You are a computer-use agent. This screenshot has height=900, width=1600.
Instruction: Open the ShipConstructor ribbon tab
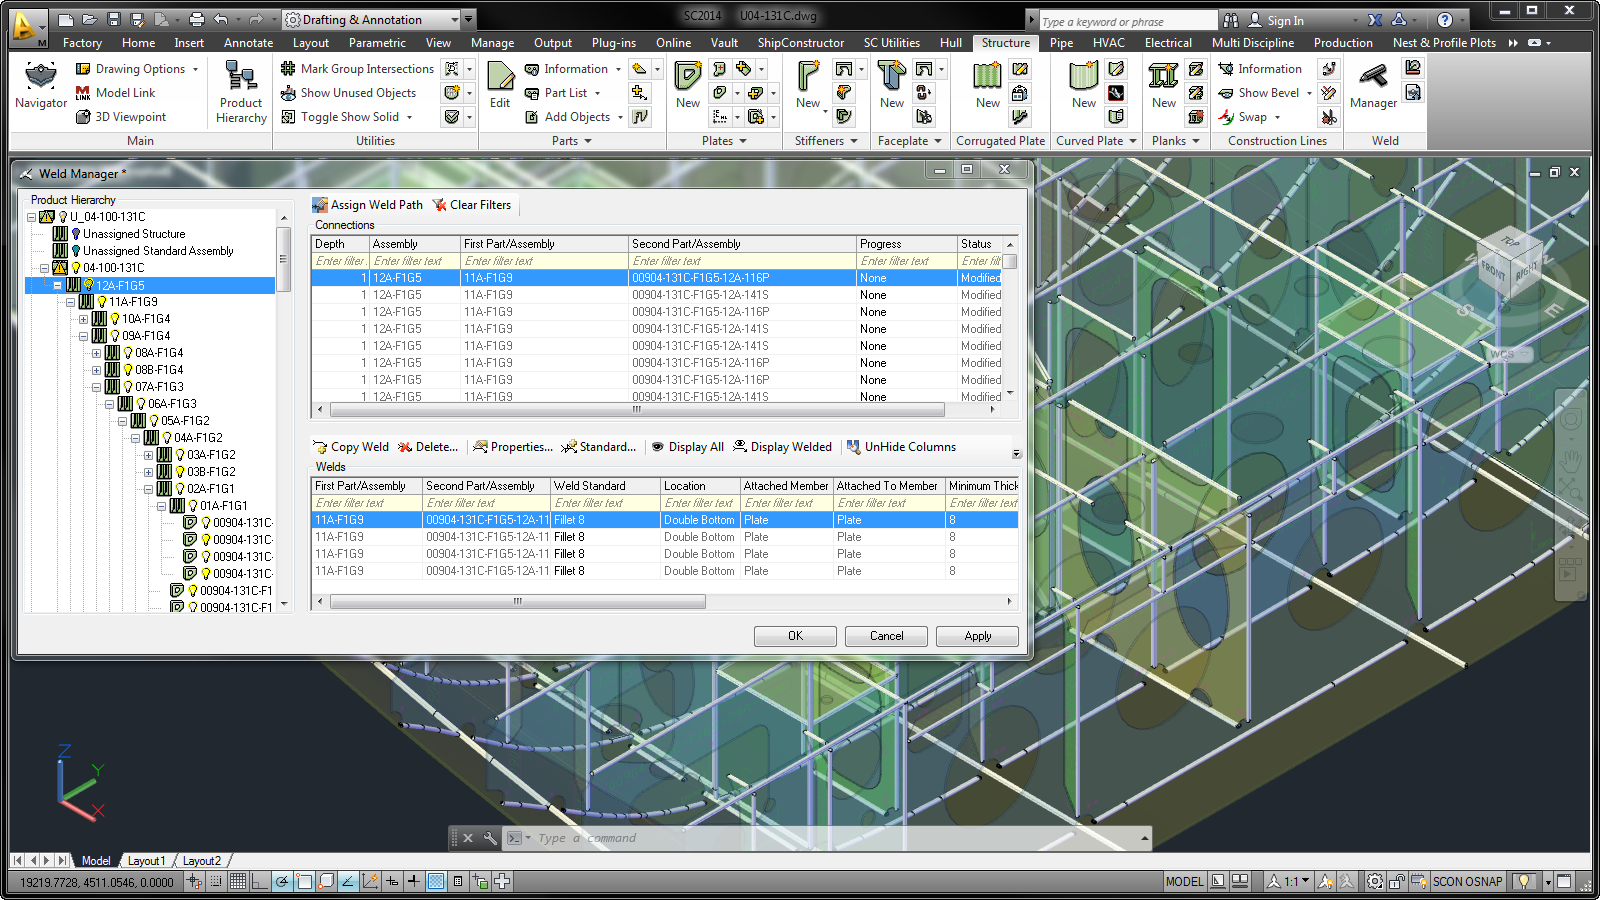pos(801,43)
